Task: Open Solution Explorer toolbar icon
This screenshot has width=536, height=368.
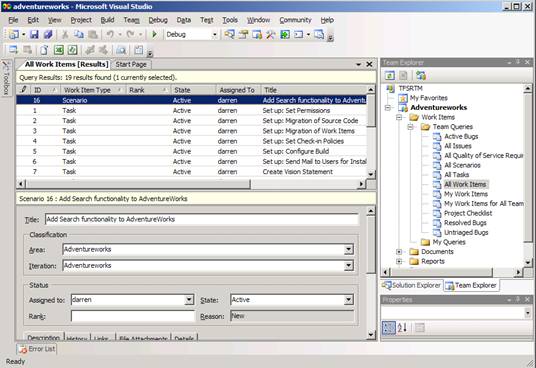Action: pyautogui.click(x=229, y=35)
